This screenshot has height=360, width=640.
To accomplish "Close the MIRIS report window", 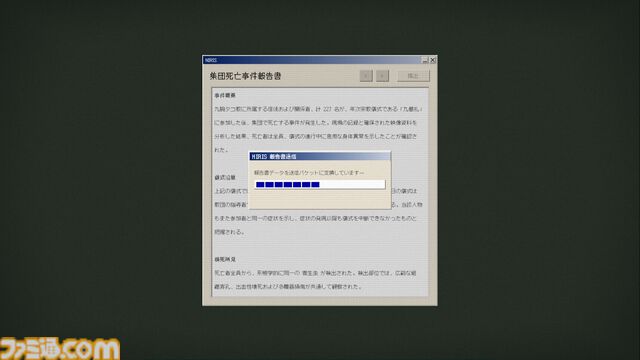I will click(x=433, y=60).
